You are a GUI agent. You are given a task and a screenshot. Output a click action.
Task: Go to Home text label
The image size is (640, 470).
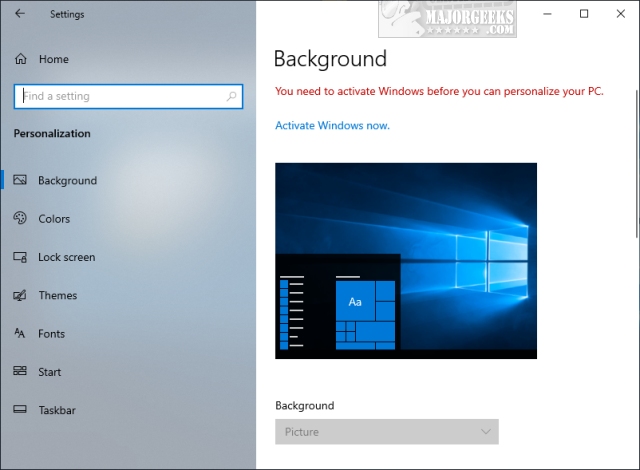pos(54,60)
